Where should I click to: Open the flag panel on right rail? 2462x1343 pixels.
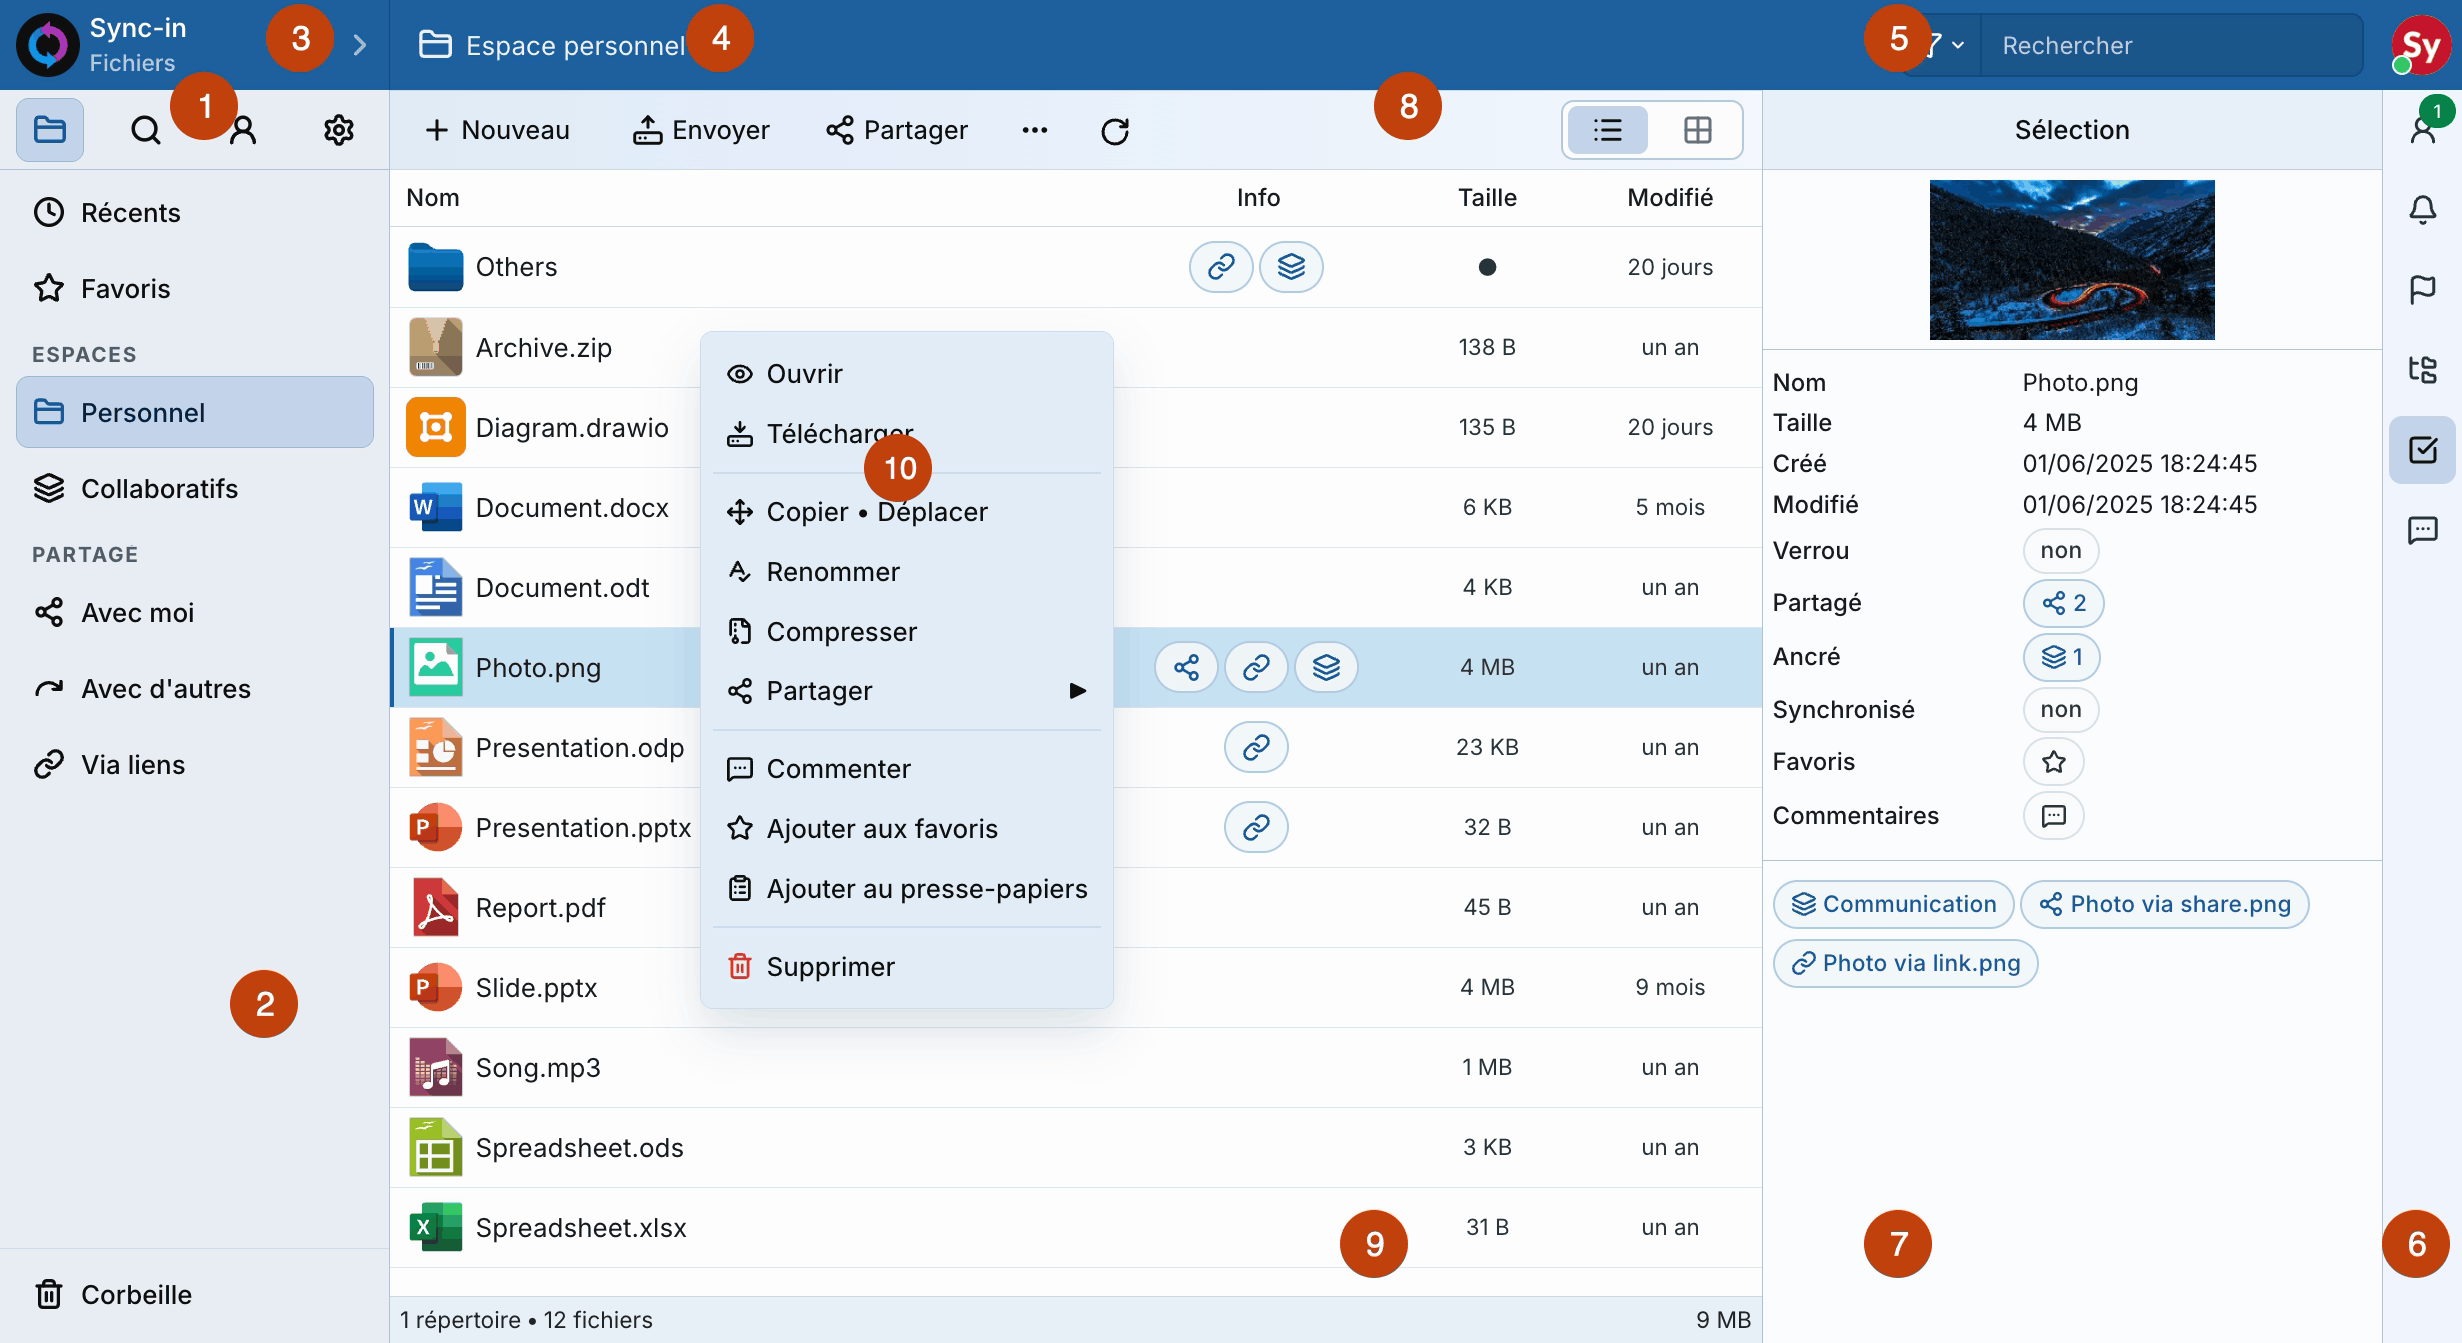coord(2423,290)
